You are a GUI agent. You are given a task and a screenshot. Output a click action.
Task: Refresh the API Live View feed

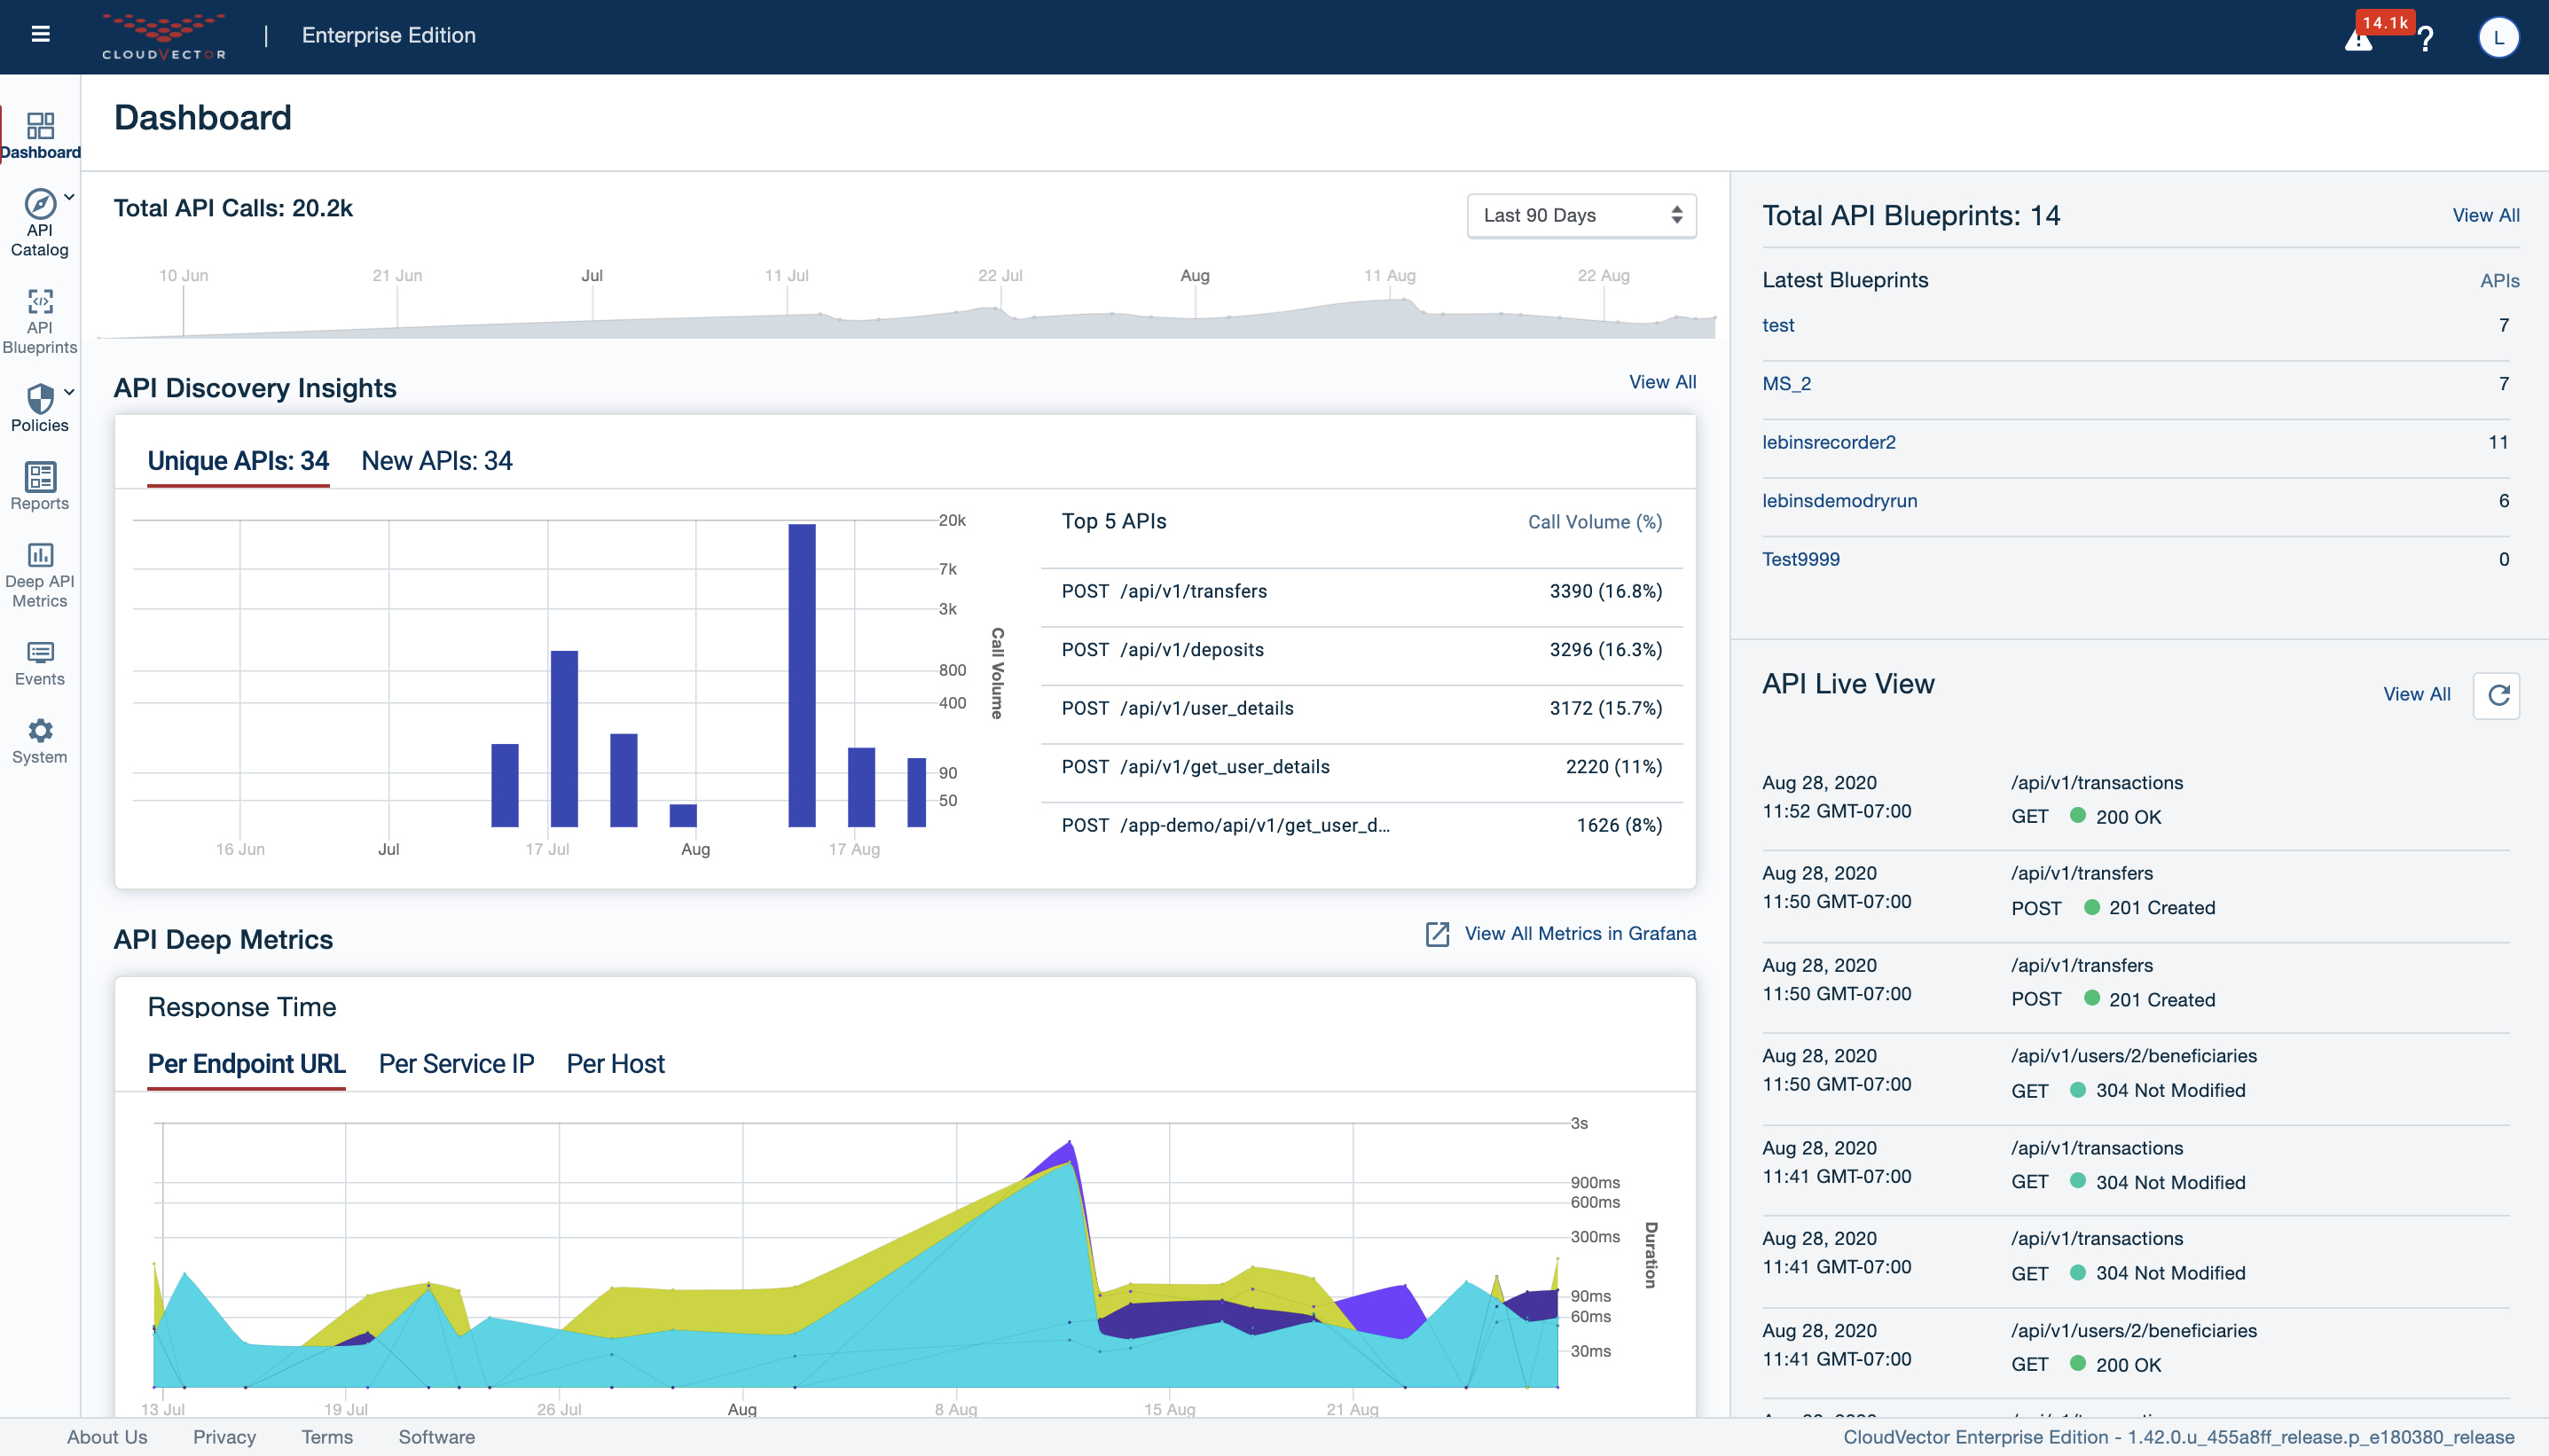tap(2497, 695)
